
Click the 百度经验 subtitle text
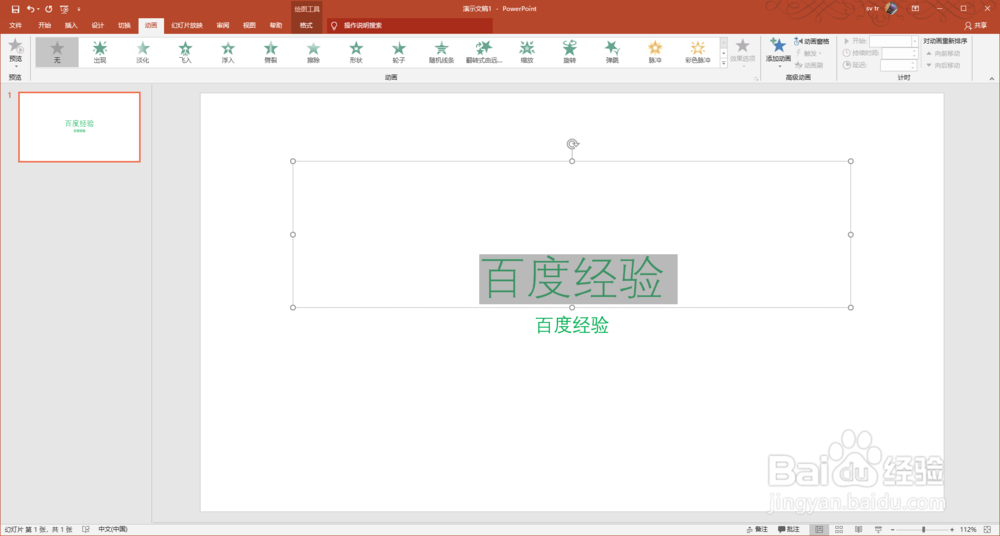coord(572,325)
